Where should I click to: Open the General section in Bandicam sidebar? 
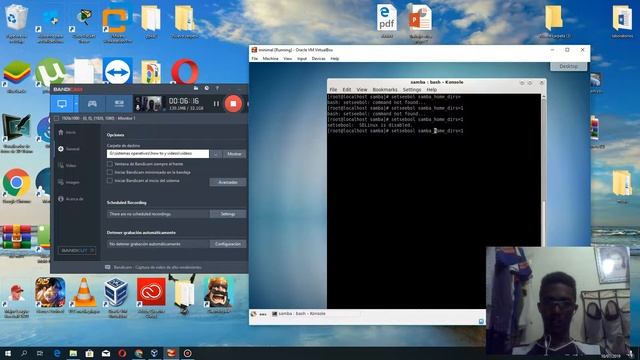pyautogui.click(x=69, y=149)
